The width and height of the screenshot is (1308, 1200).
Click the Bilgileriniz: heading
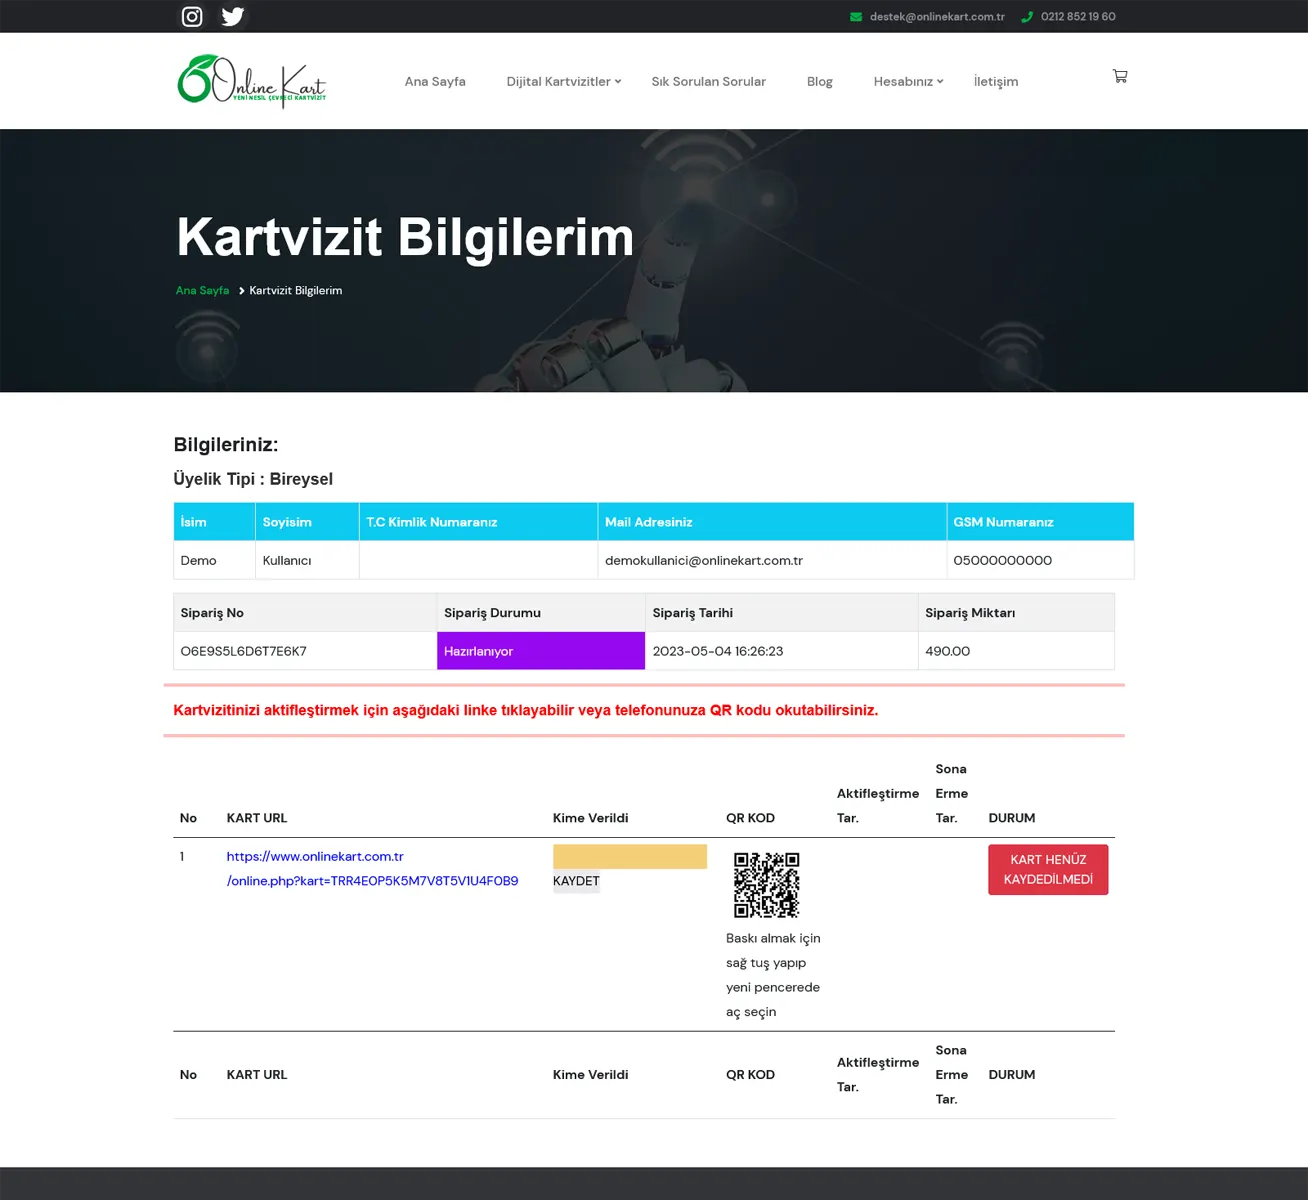[x=226, y=445]
